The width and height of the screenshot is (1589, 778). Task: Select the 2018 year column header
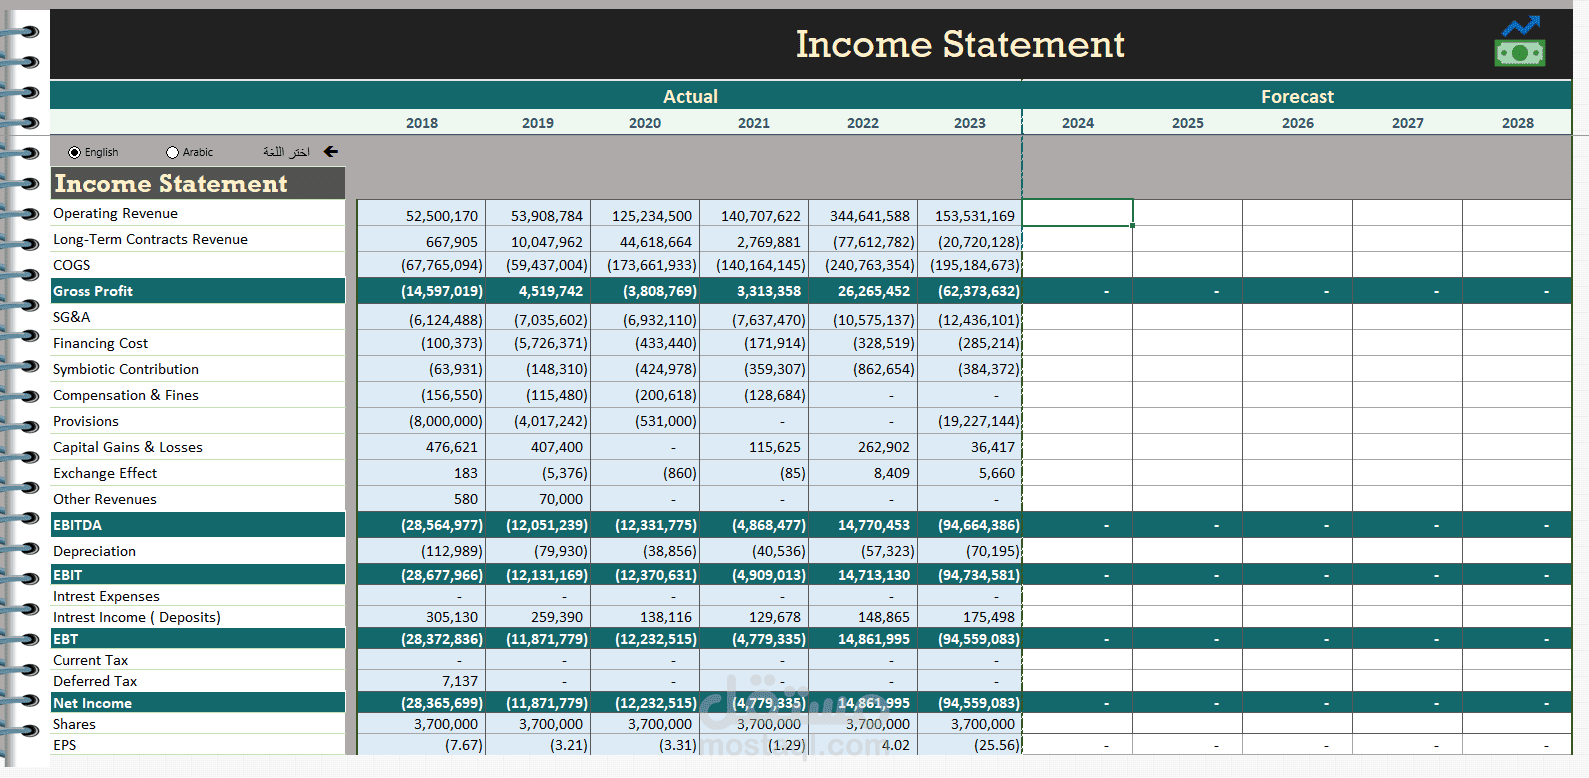pos(422,123)
